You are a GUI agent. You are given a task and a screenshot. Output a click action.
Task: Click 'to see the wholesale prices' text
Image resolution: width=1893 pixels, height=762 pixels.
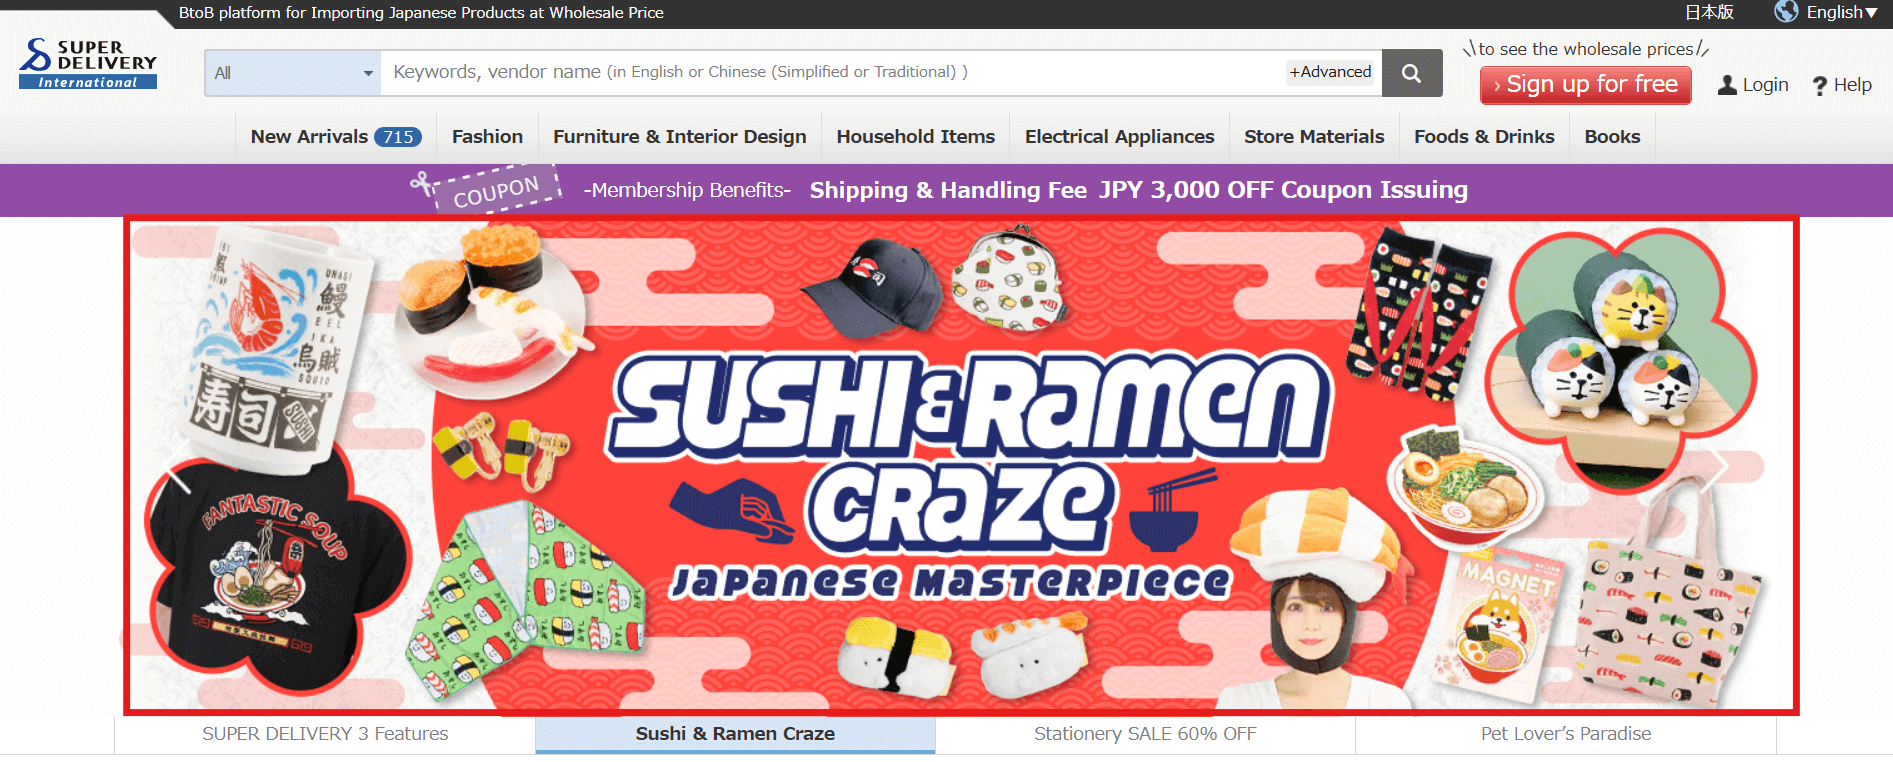coord(1586,49)
